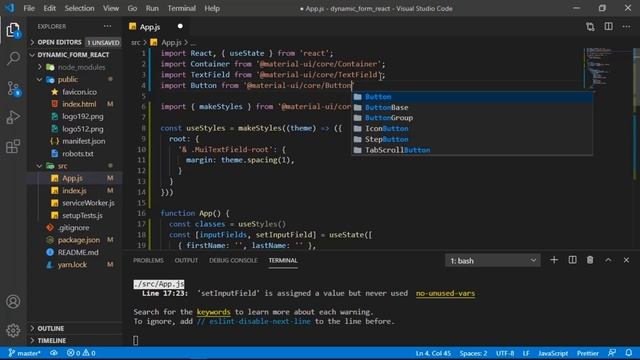Open the Help menu
This screenshot has width=640, height=360.
click(212, 8)
